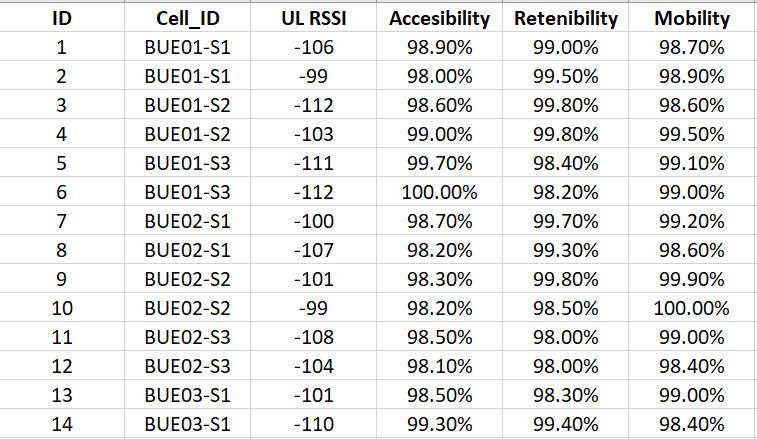Select the Accesibility header cell
The width and height of the screenshot is (757, 439).
[439, 19]
